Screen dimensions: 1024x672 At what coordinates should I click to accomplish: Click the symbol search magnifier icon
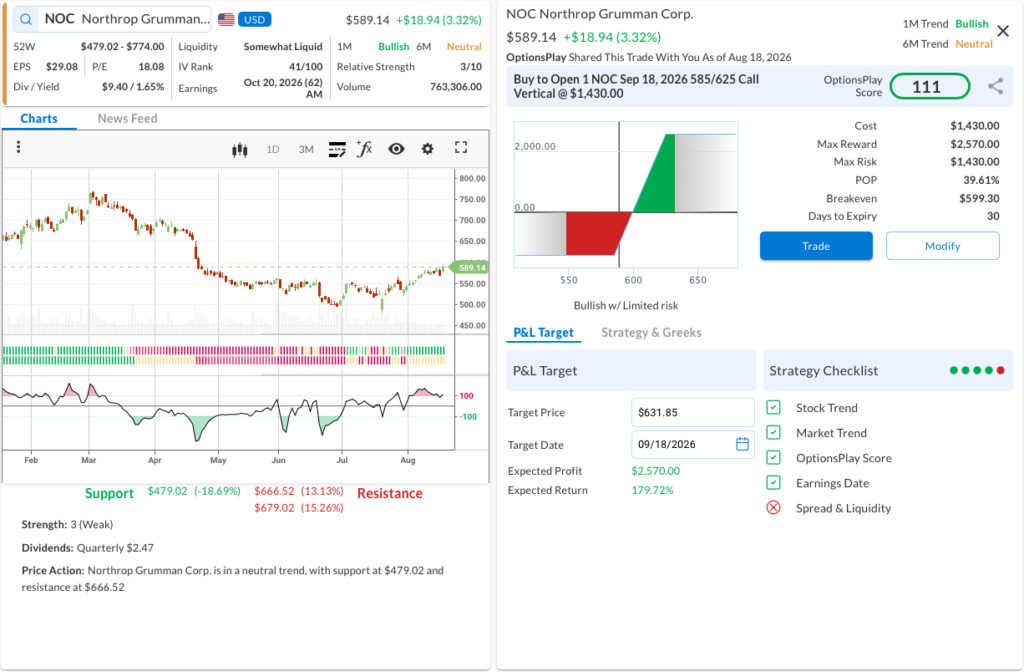[25, 19]
